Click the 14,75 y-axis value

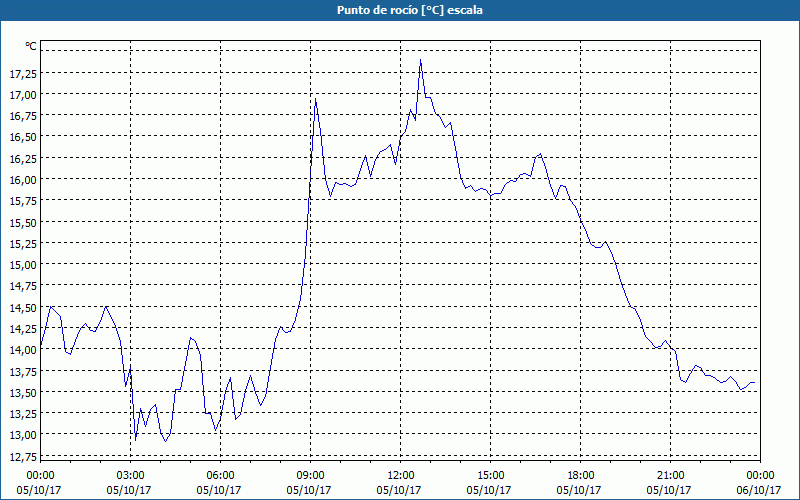[x=23, y=286]
